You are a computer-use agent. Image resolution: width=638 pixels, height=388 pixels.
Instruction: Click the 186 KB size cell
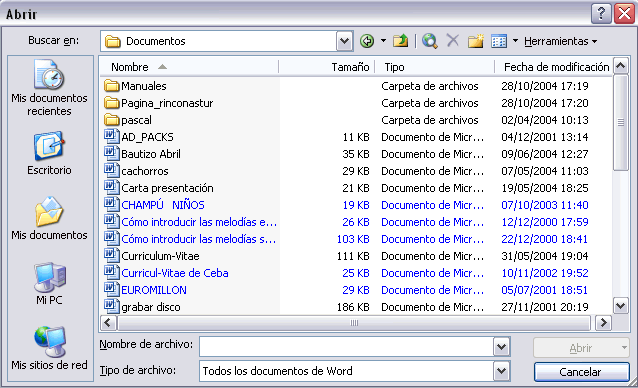353,307
